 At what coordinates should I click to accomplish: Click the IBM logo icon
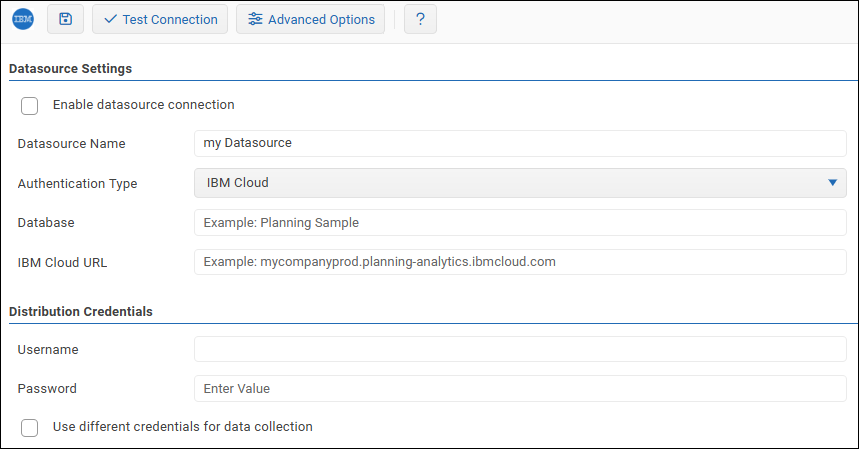[23, 19]
